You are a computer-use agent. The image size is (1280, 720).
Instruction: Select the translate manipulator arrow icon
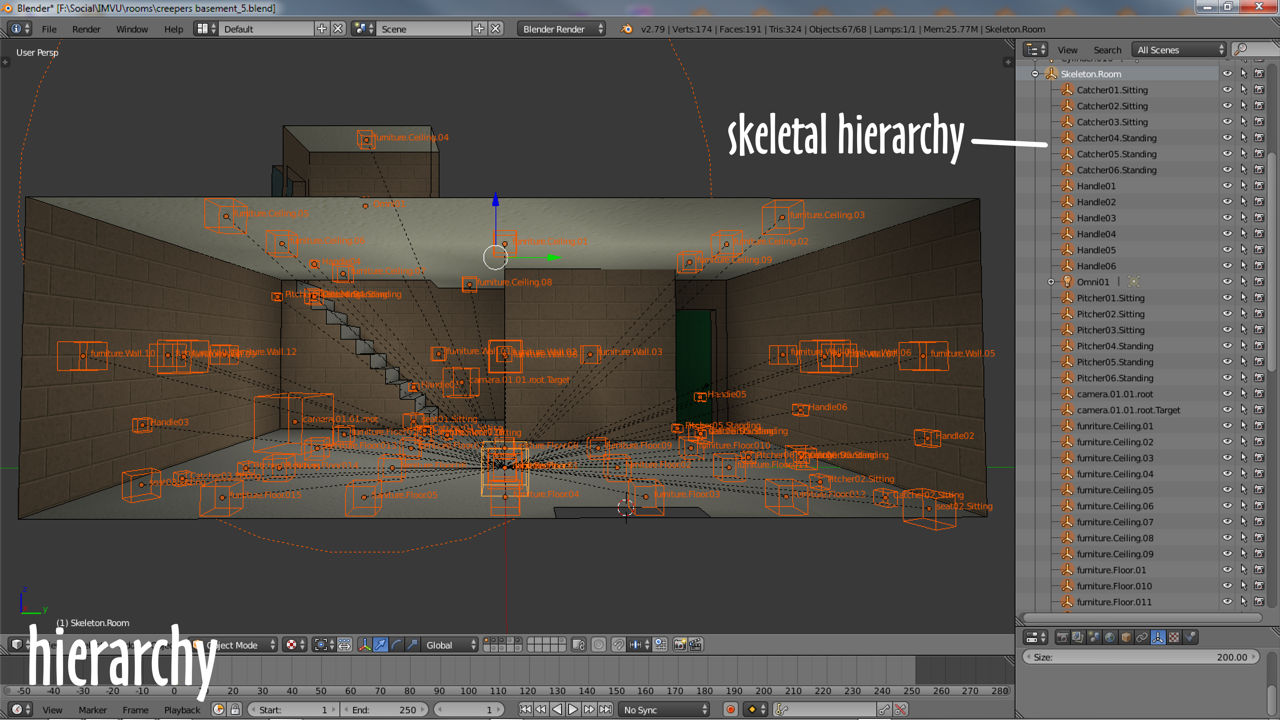click(381, 645)
